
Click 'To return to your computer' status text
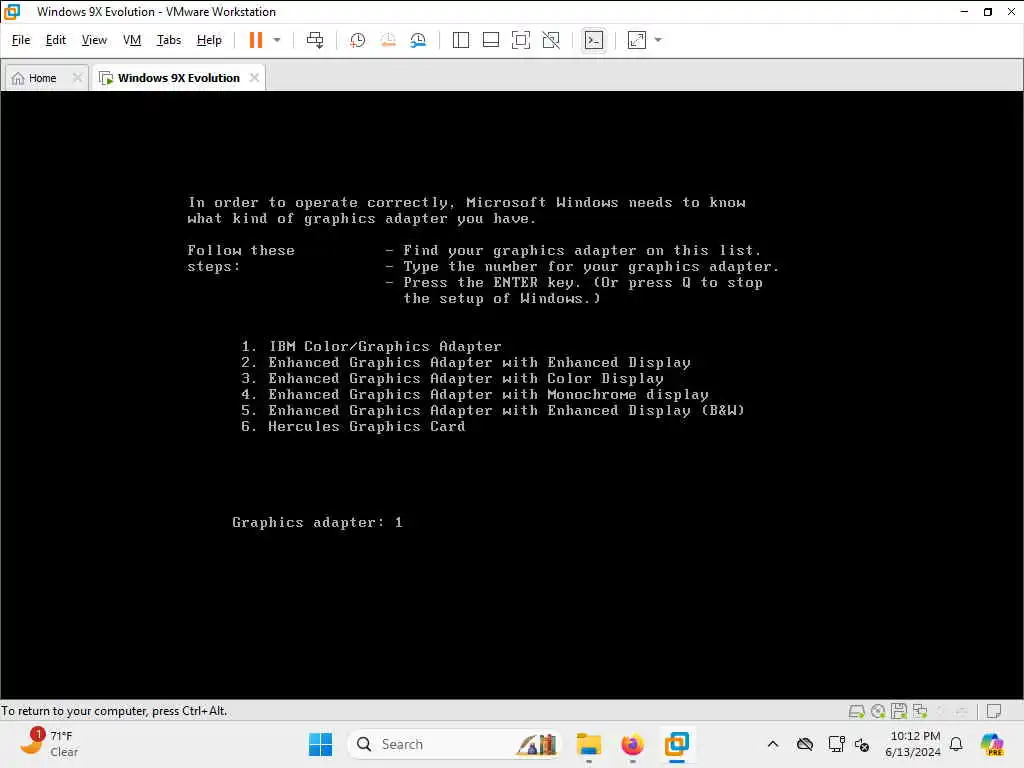point(114,711)
